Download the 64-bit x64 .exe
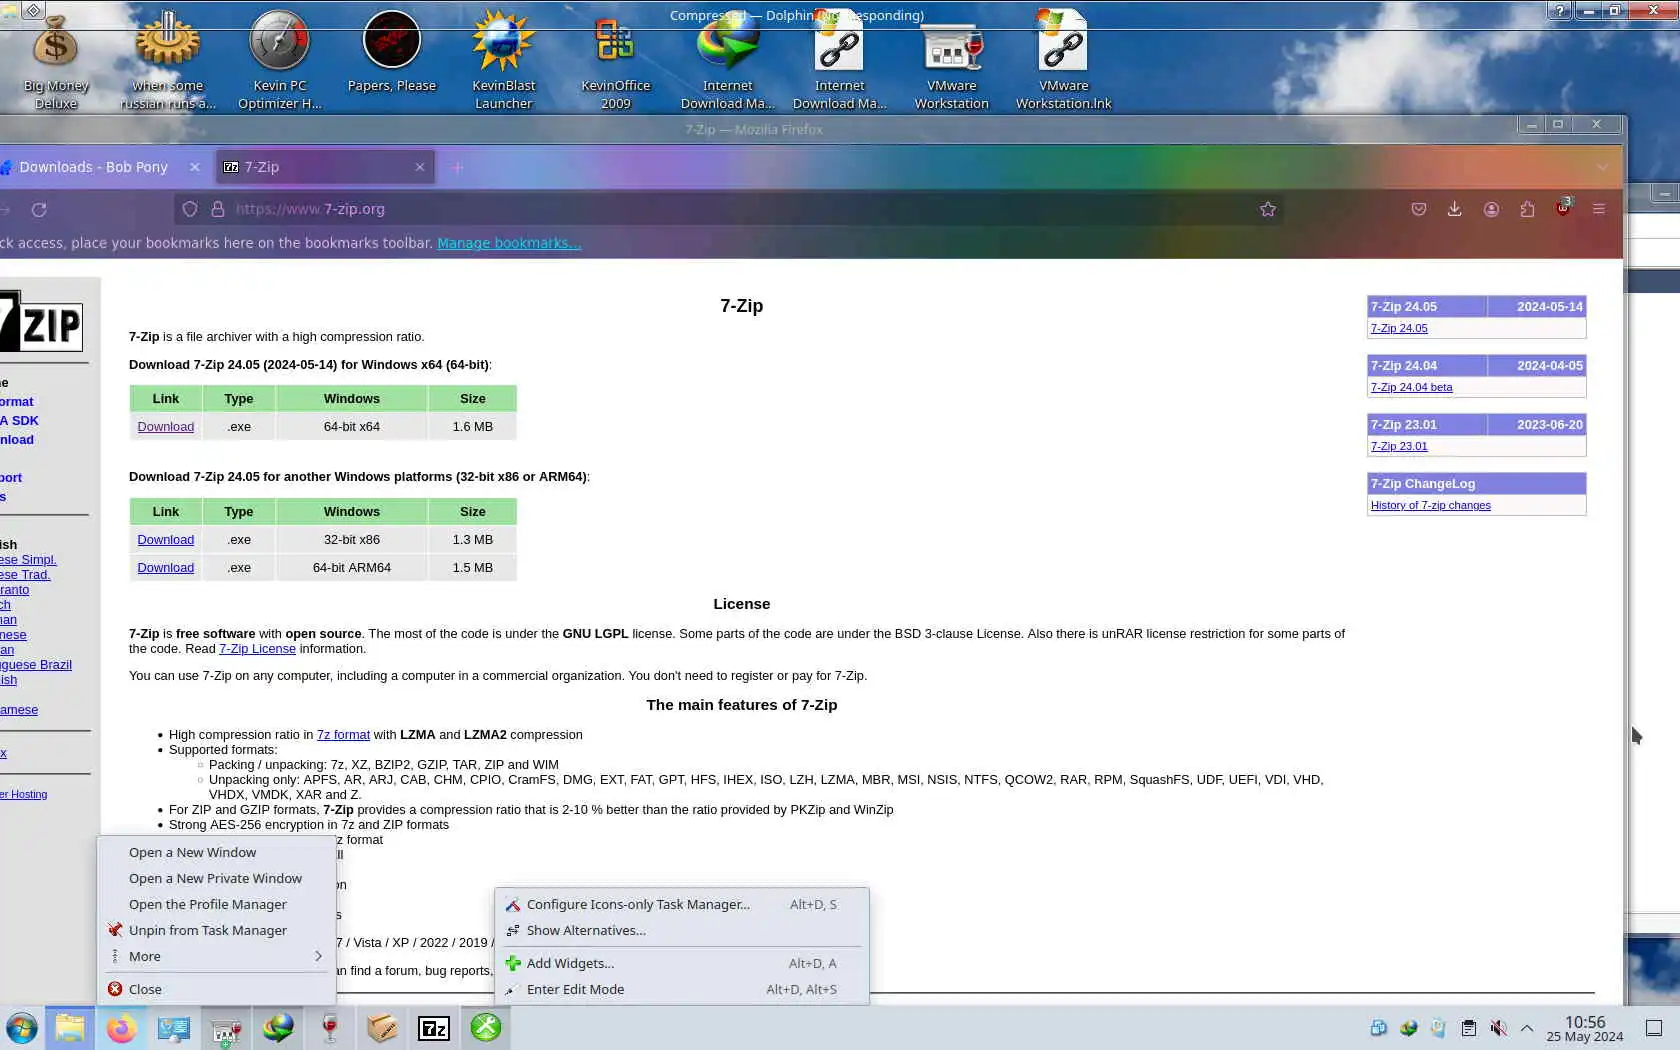Viewport: 1680px width, 1050px height. [166, 426]
